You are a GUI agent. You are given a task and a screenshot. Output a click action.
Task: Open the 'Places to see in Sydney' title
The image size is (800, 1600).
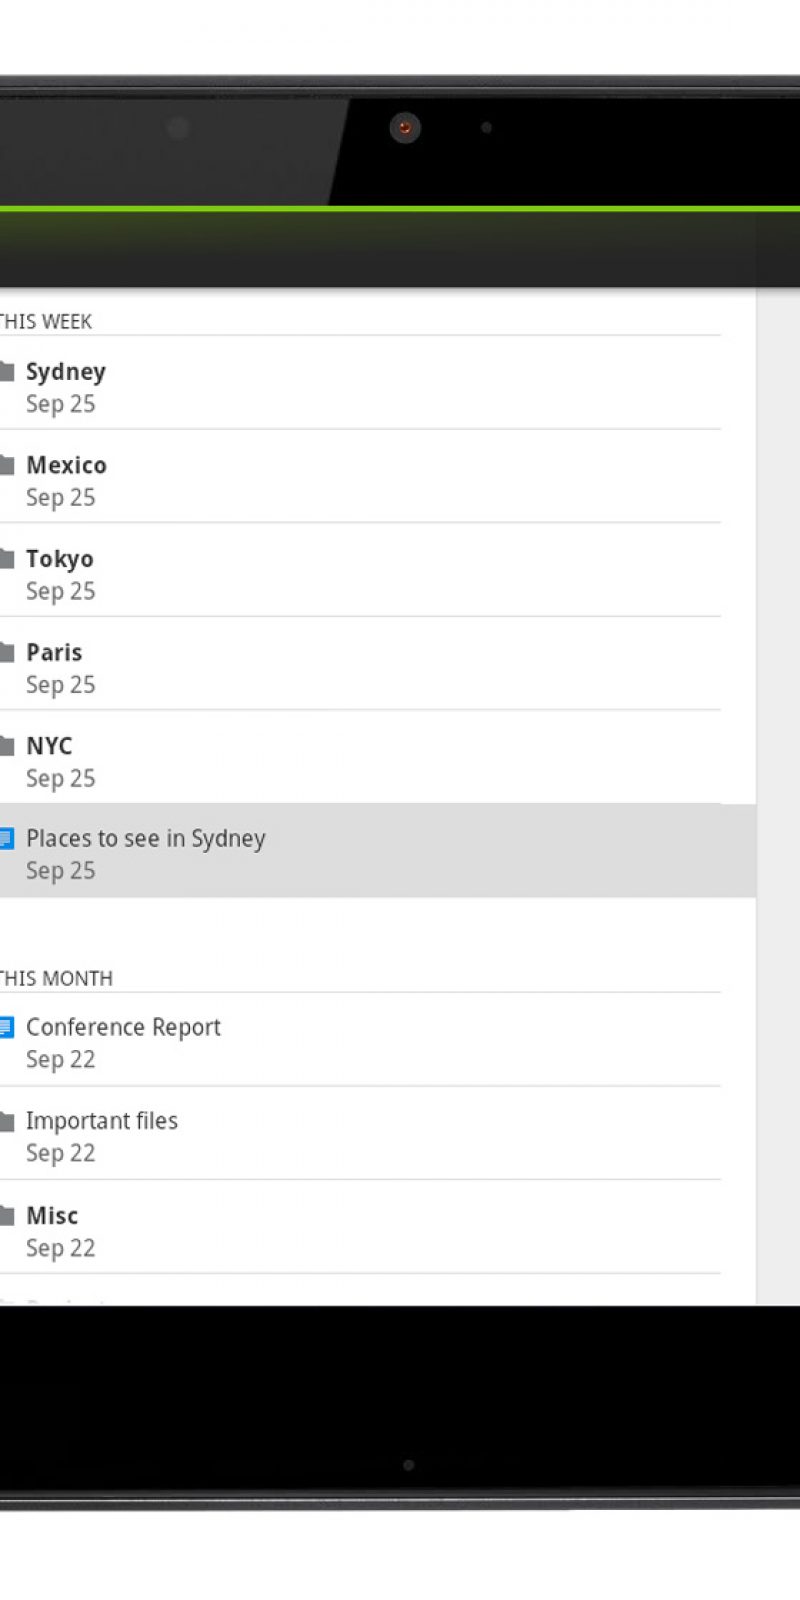click(x=146, y=838)
